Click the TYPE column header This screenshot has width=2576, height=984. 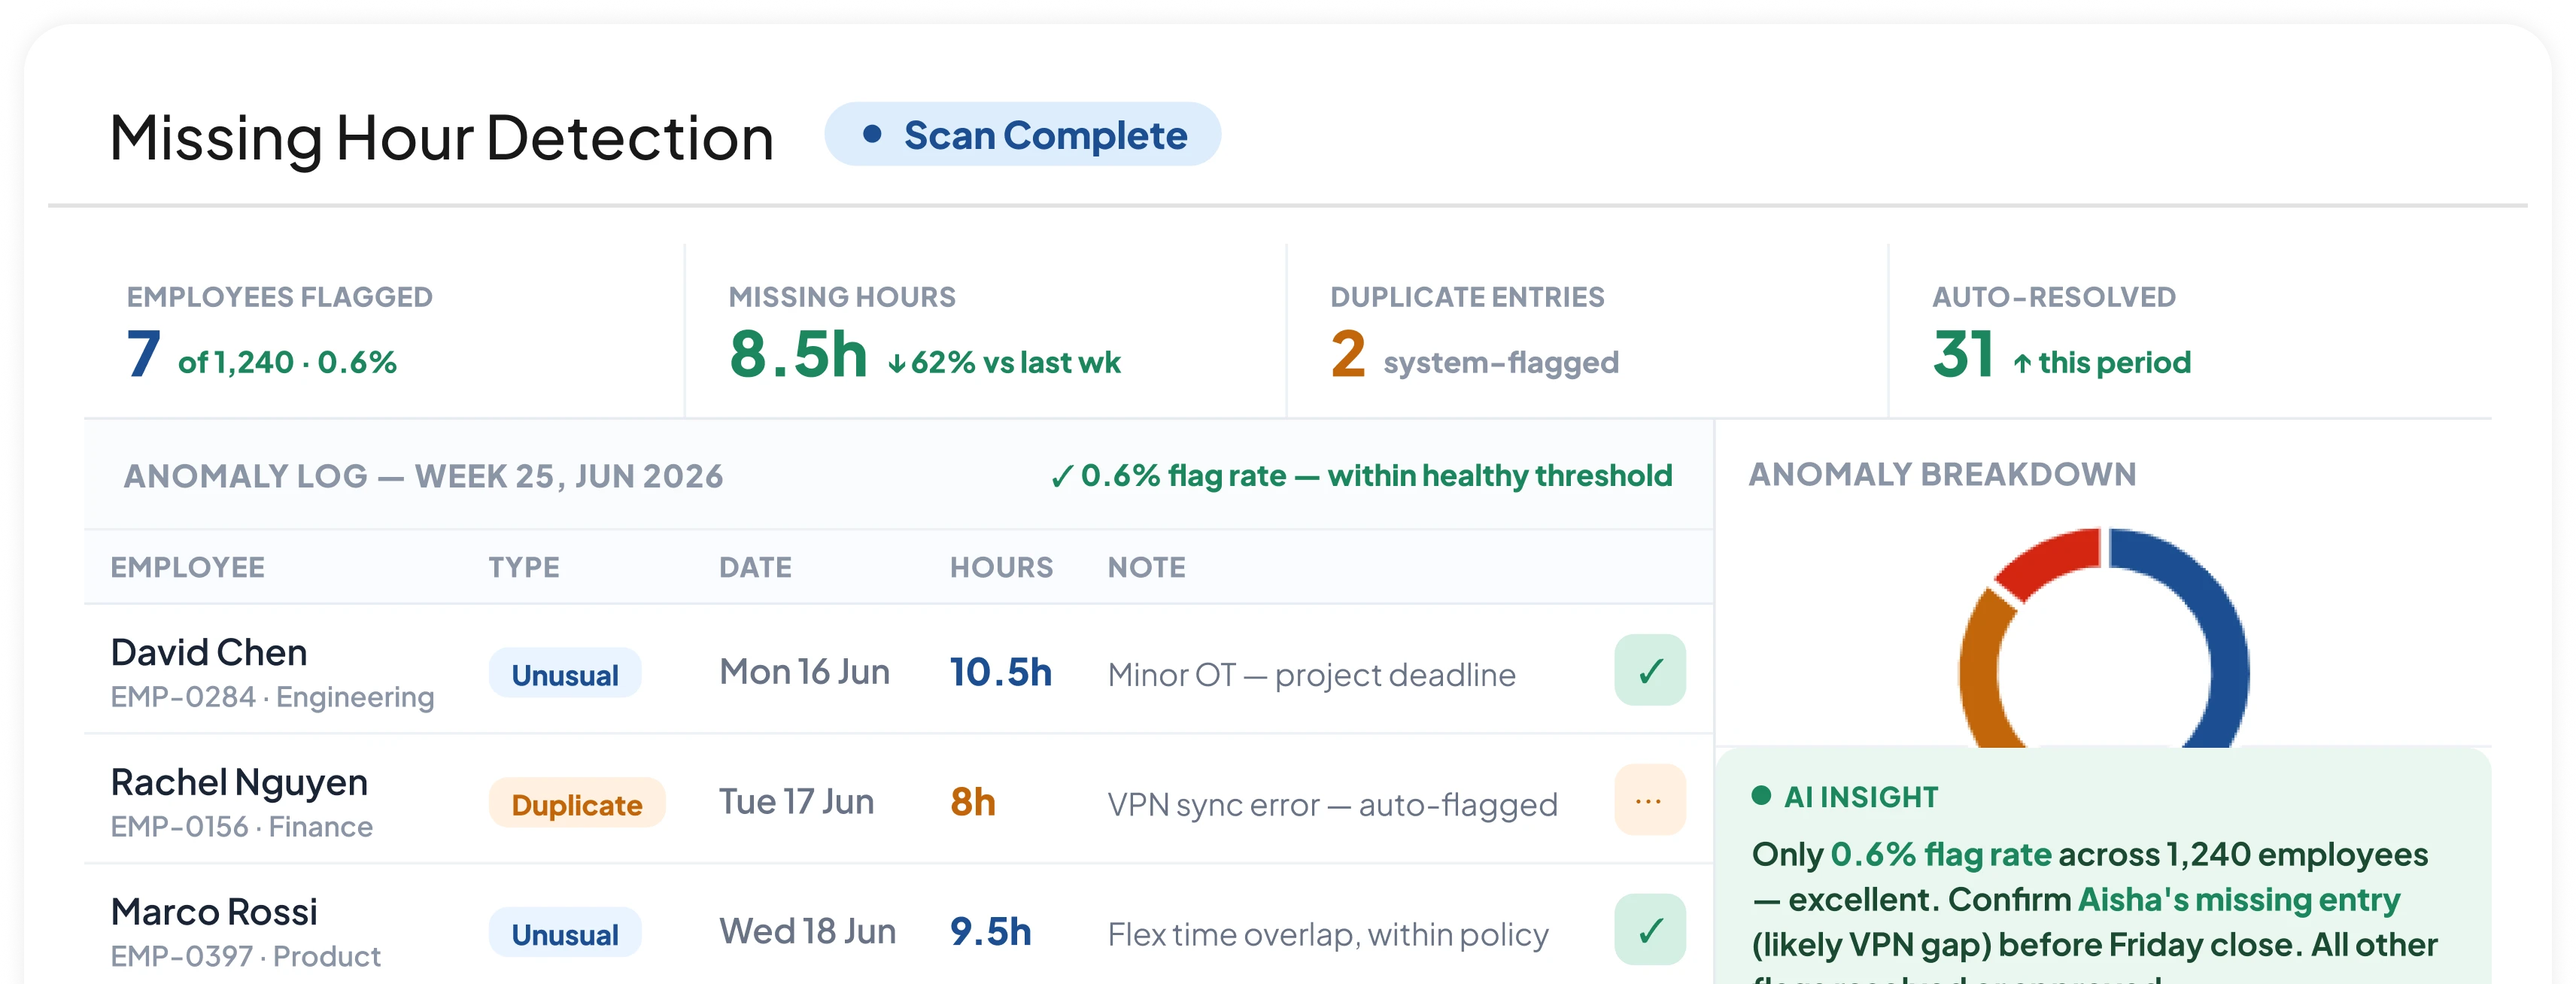pos(523,567)
